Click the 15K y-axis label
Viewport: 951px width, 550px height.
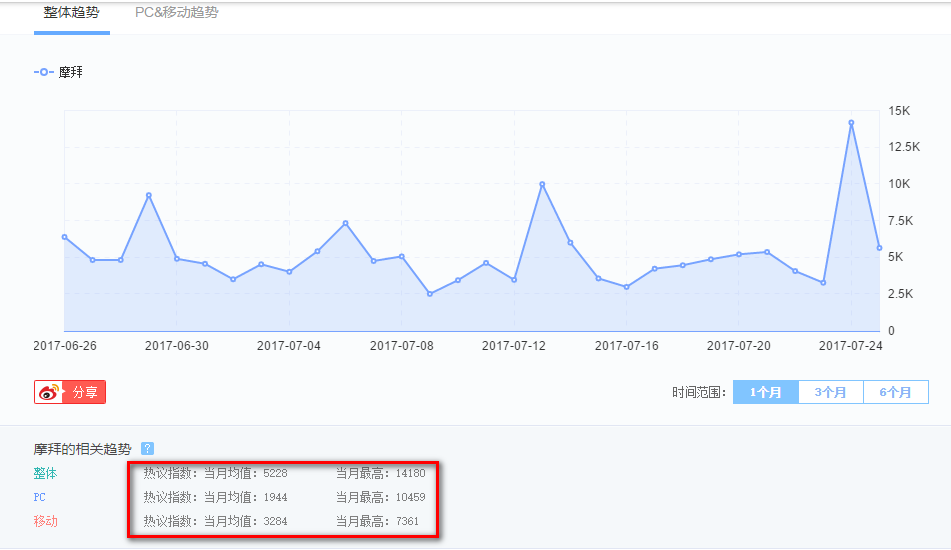point(898,111)
